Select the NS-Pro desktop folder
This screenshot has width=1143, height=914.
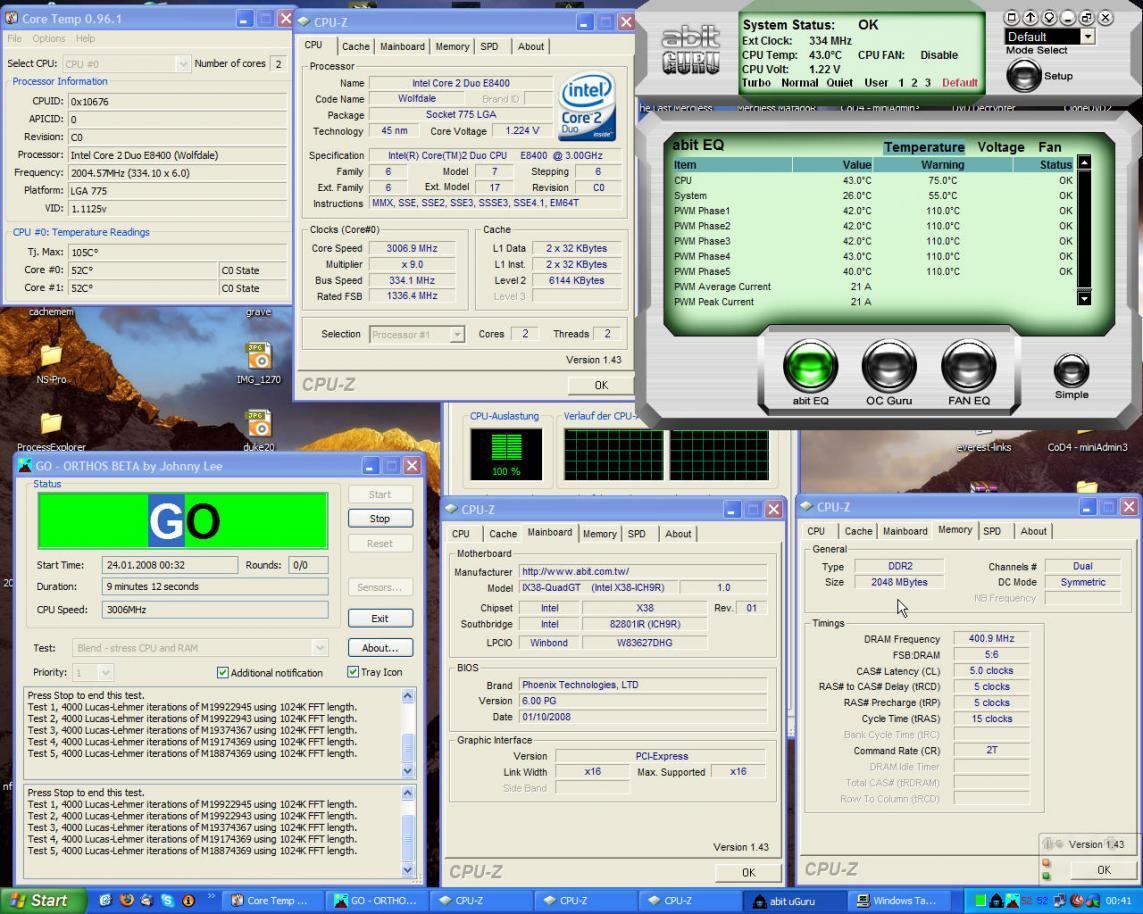pos(51,364)
